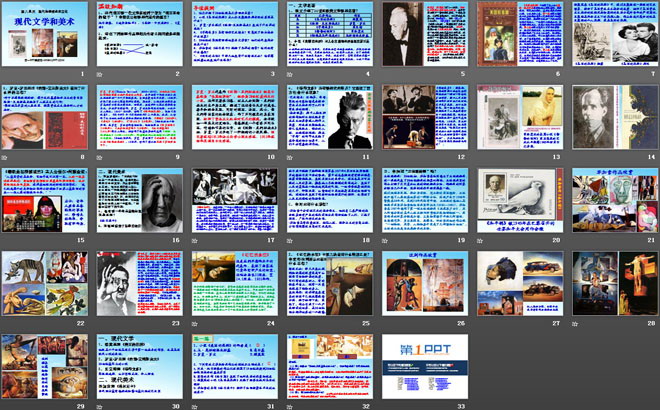
Task: Select slide 13 with woman in headscarf
Action: pos(520,117)
